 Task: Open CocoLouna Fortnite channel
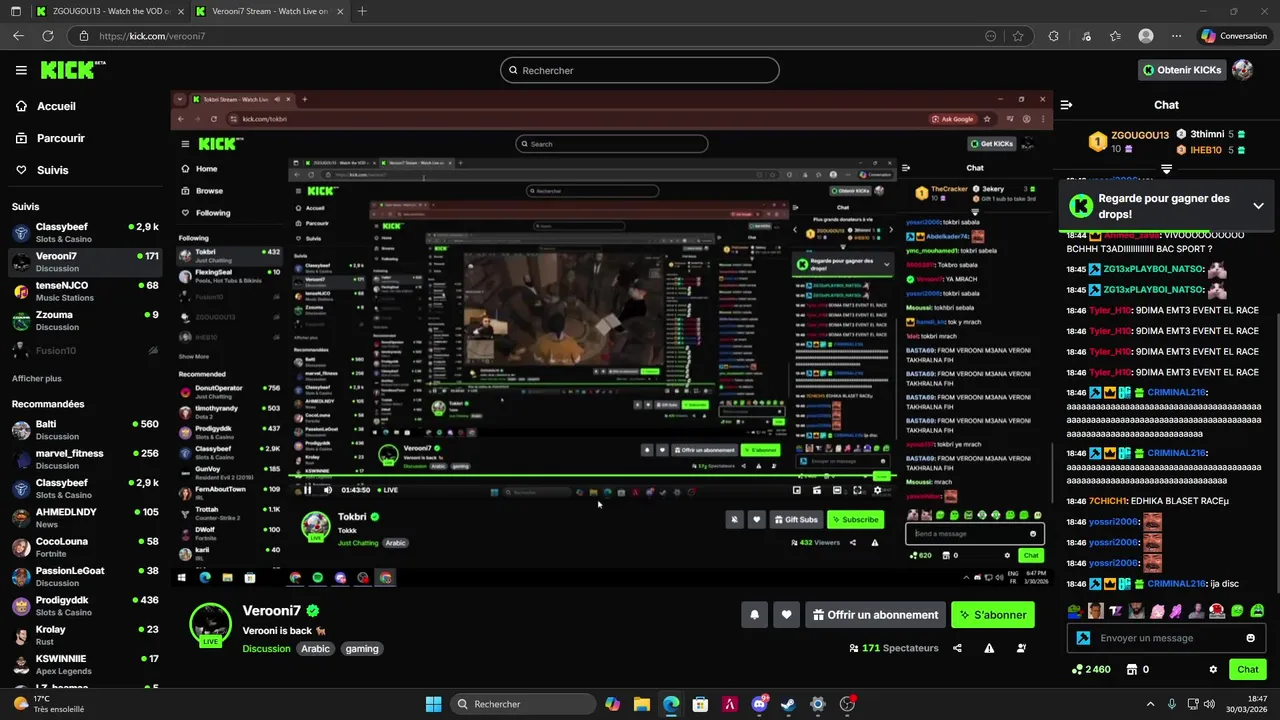point(84,547)
